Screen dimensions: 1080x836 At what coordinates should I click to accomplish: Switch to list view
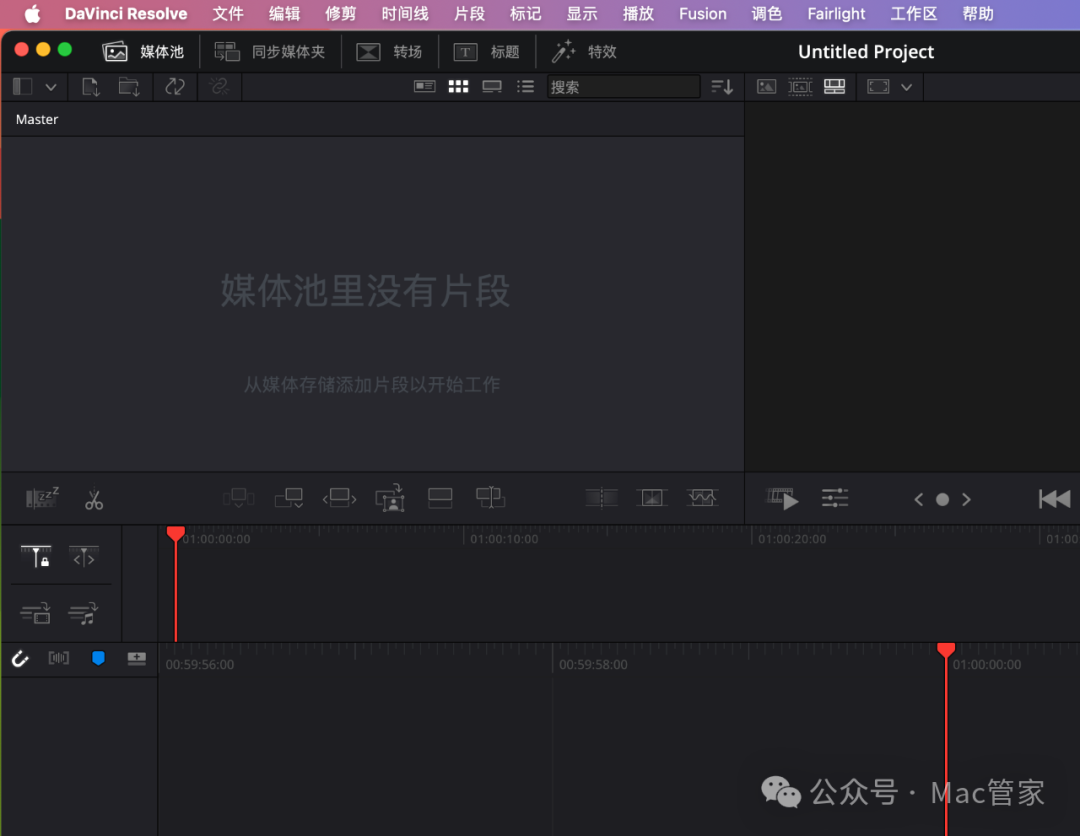526,87
